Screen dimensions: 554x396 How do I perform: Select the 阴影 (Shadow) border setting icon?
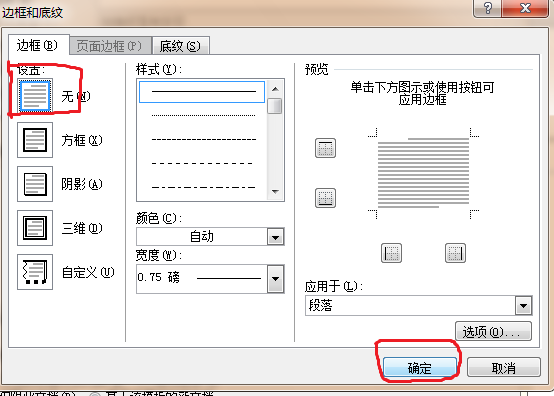click(35, 184)
